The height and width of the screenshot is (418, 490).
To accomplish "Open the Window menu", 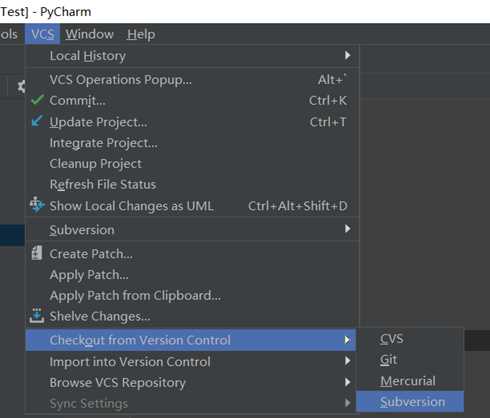I will coord(89,34).
